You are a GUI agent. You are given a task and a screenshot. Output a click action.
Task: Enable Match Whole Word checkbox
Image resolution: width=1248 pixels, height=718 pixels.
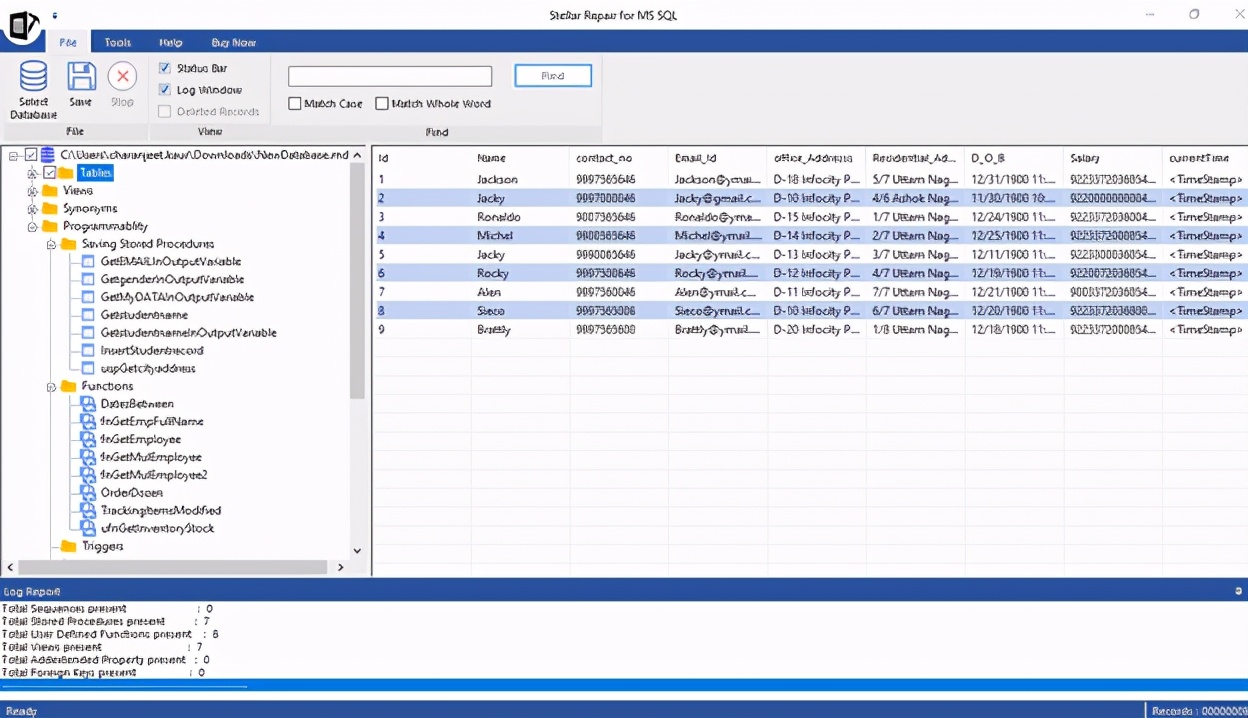coord(382,103)
